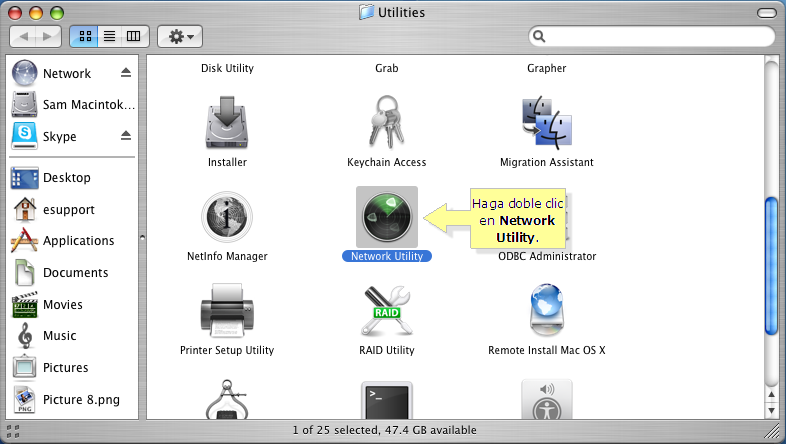Image resolution: width=786 pixels, height=444 pixels.
Task: Hide toolbar with the pill button
Action: tap(766, 13)
